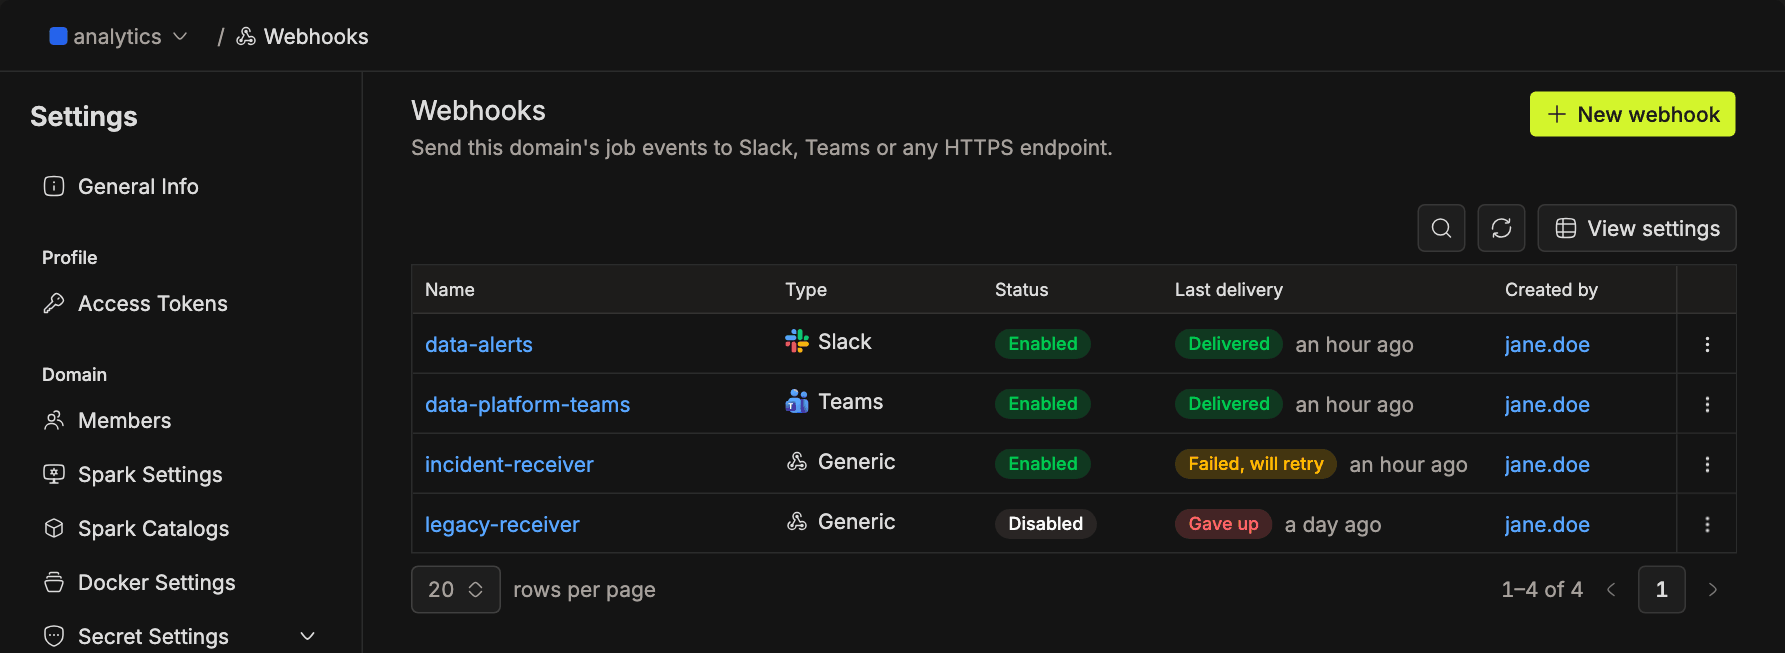Open row actions for incident-receiver
The image size is (1785, 653).
[1707, 464]
